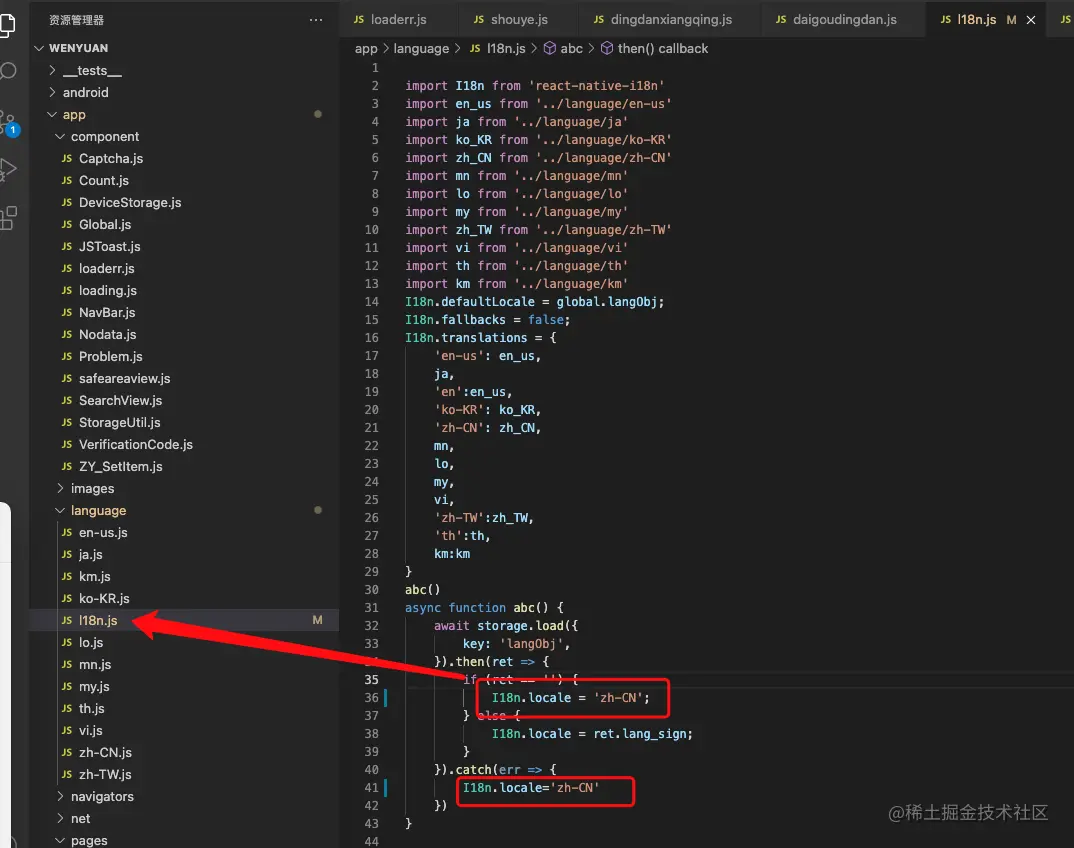
Task: Click 'language' in the breadcrumb
Action: tap(421, 49)
